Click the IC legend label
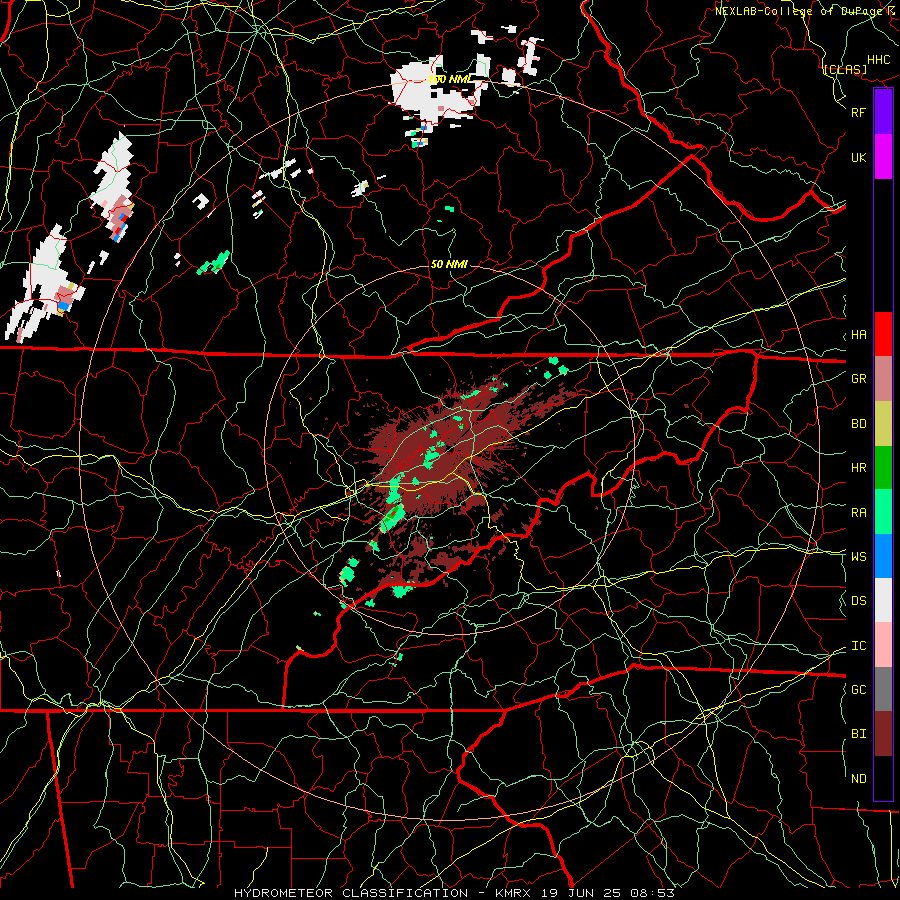Viewport: 900px width, 900px height. point(858,646)
